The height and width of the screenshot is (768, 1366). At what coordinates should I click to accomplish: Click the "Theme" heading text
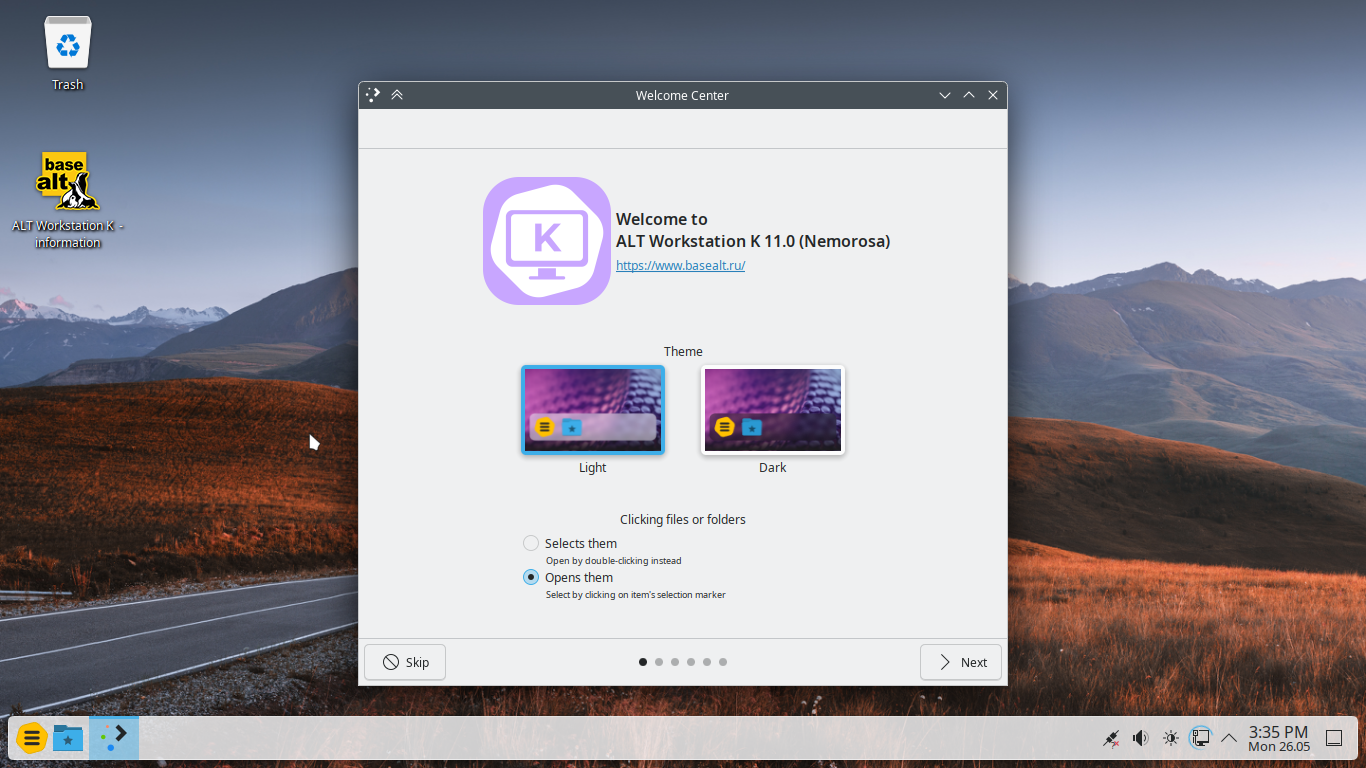point(683,352)
